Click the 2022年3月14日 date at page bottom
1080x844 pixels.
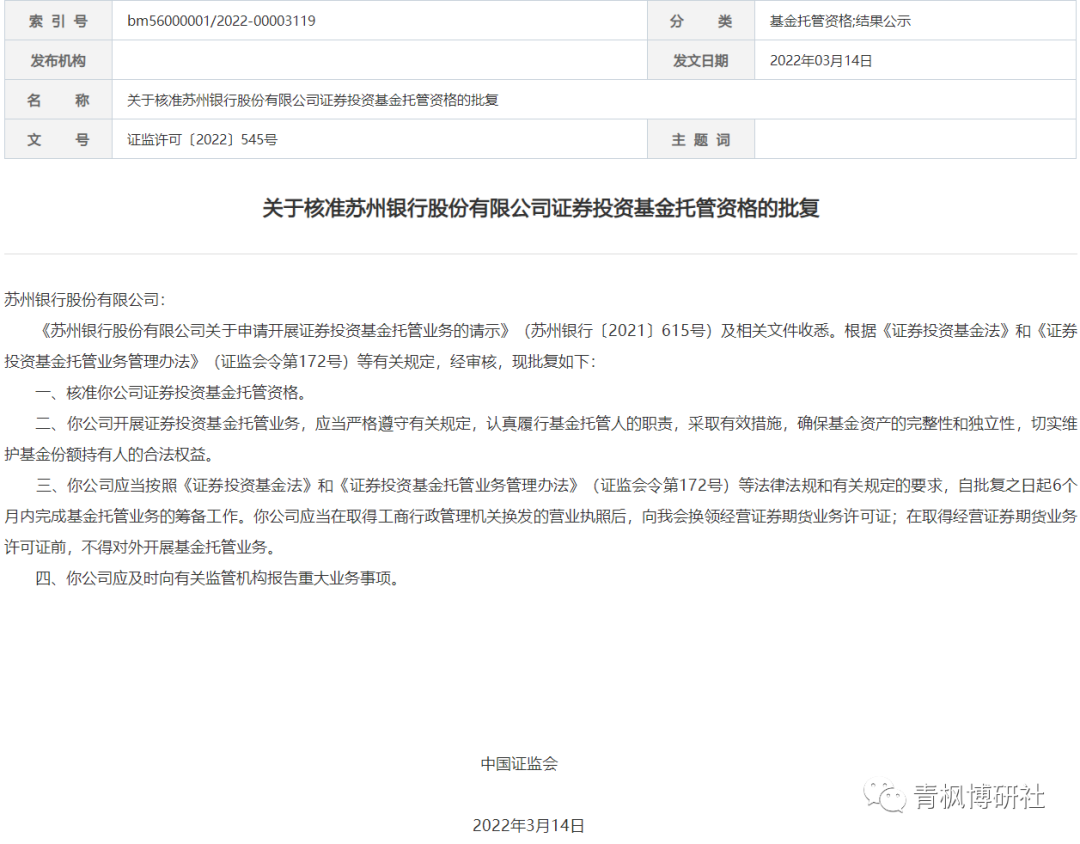[528, 825]
